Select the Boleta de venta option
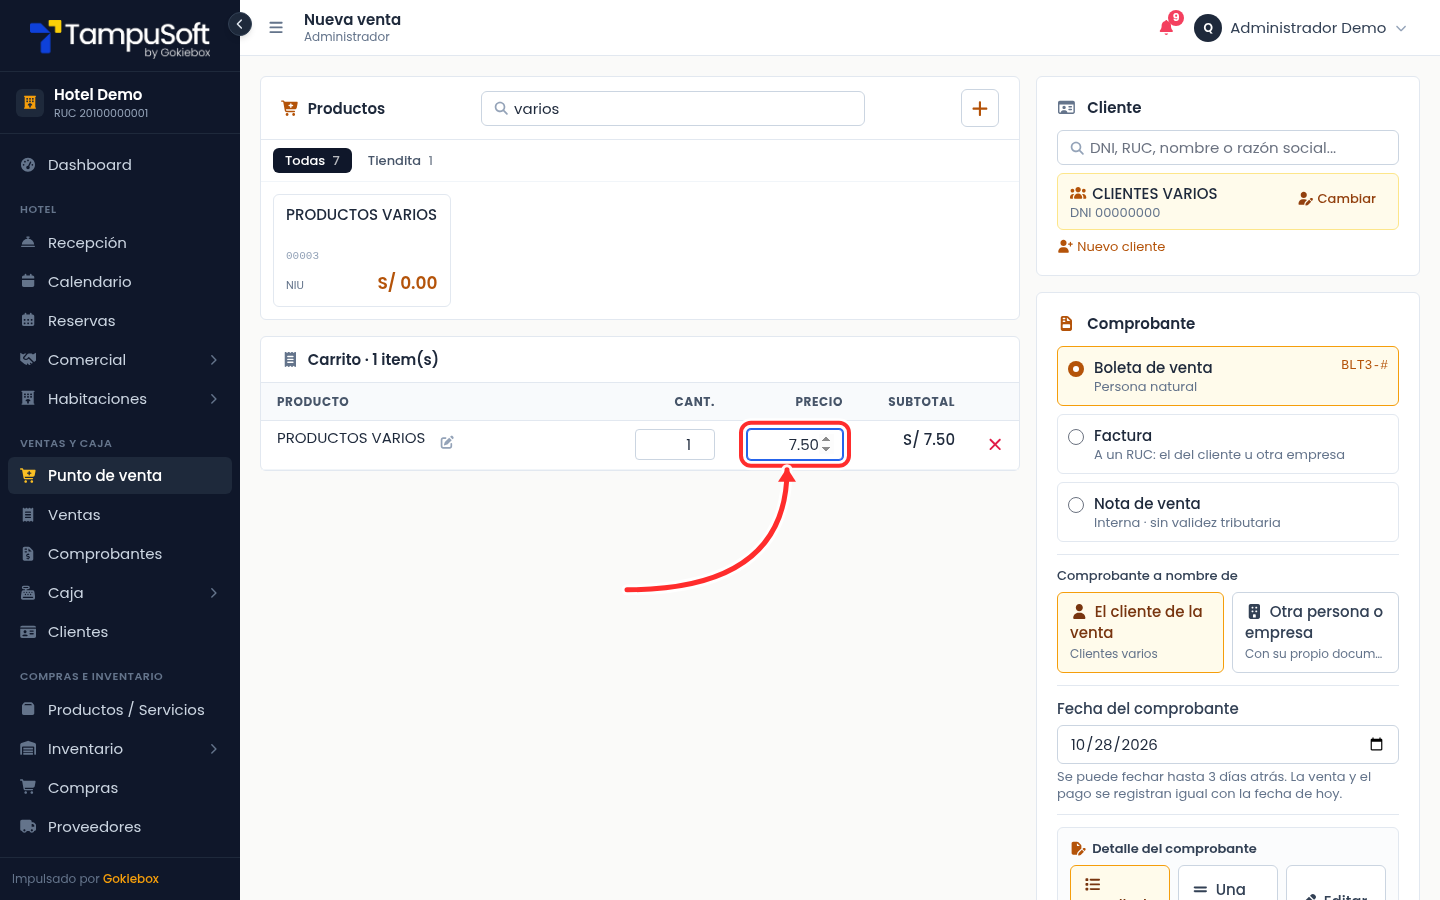 1228,376
